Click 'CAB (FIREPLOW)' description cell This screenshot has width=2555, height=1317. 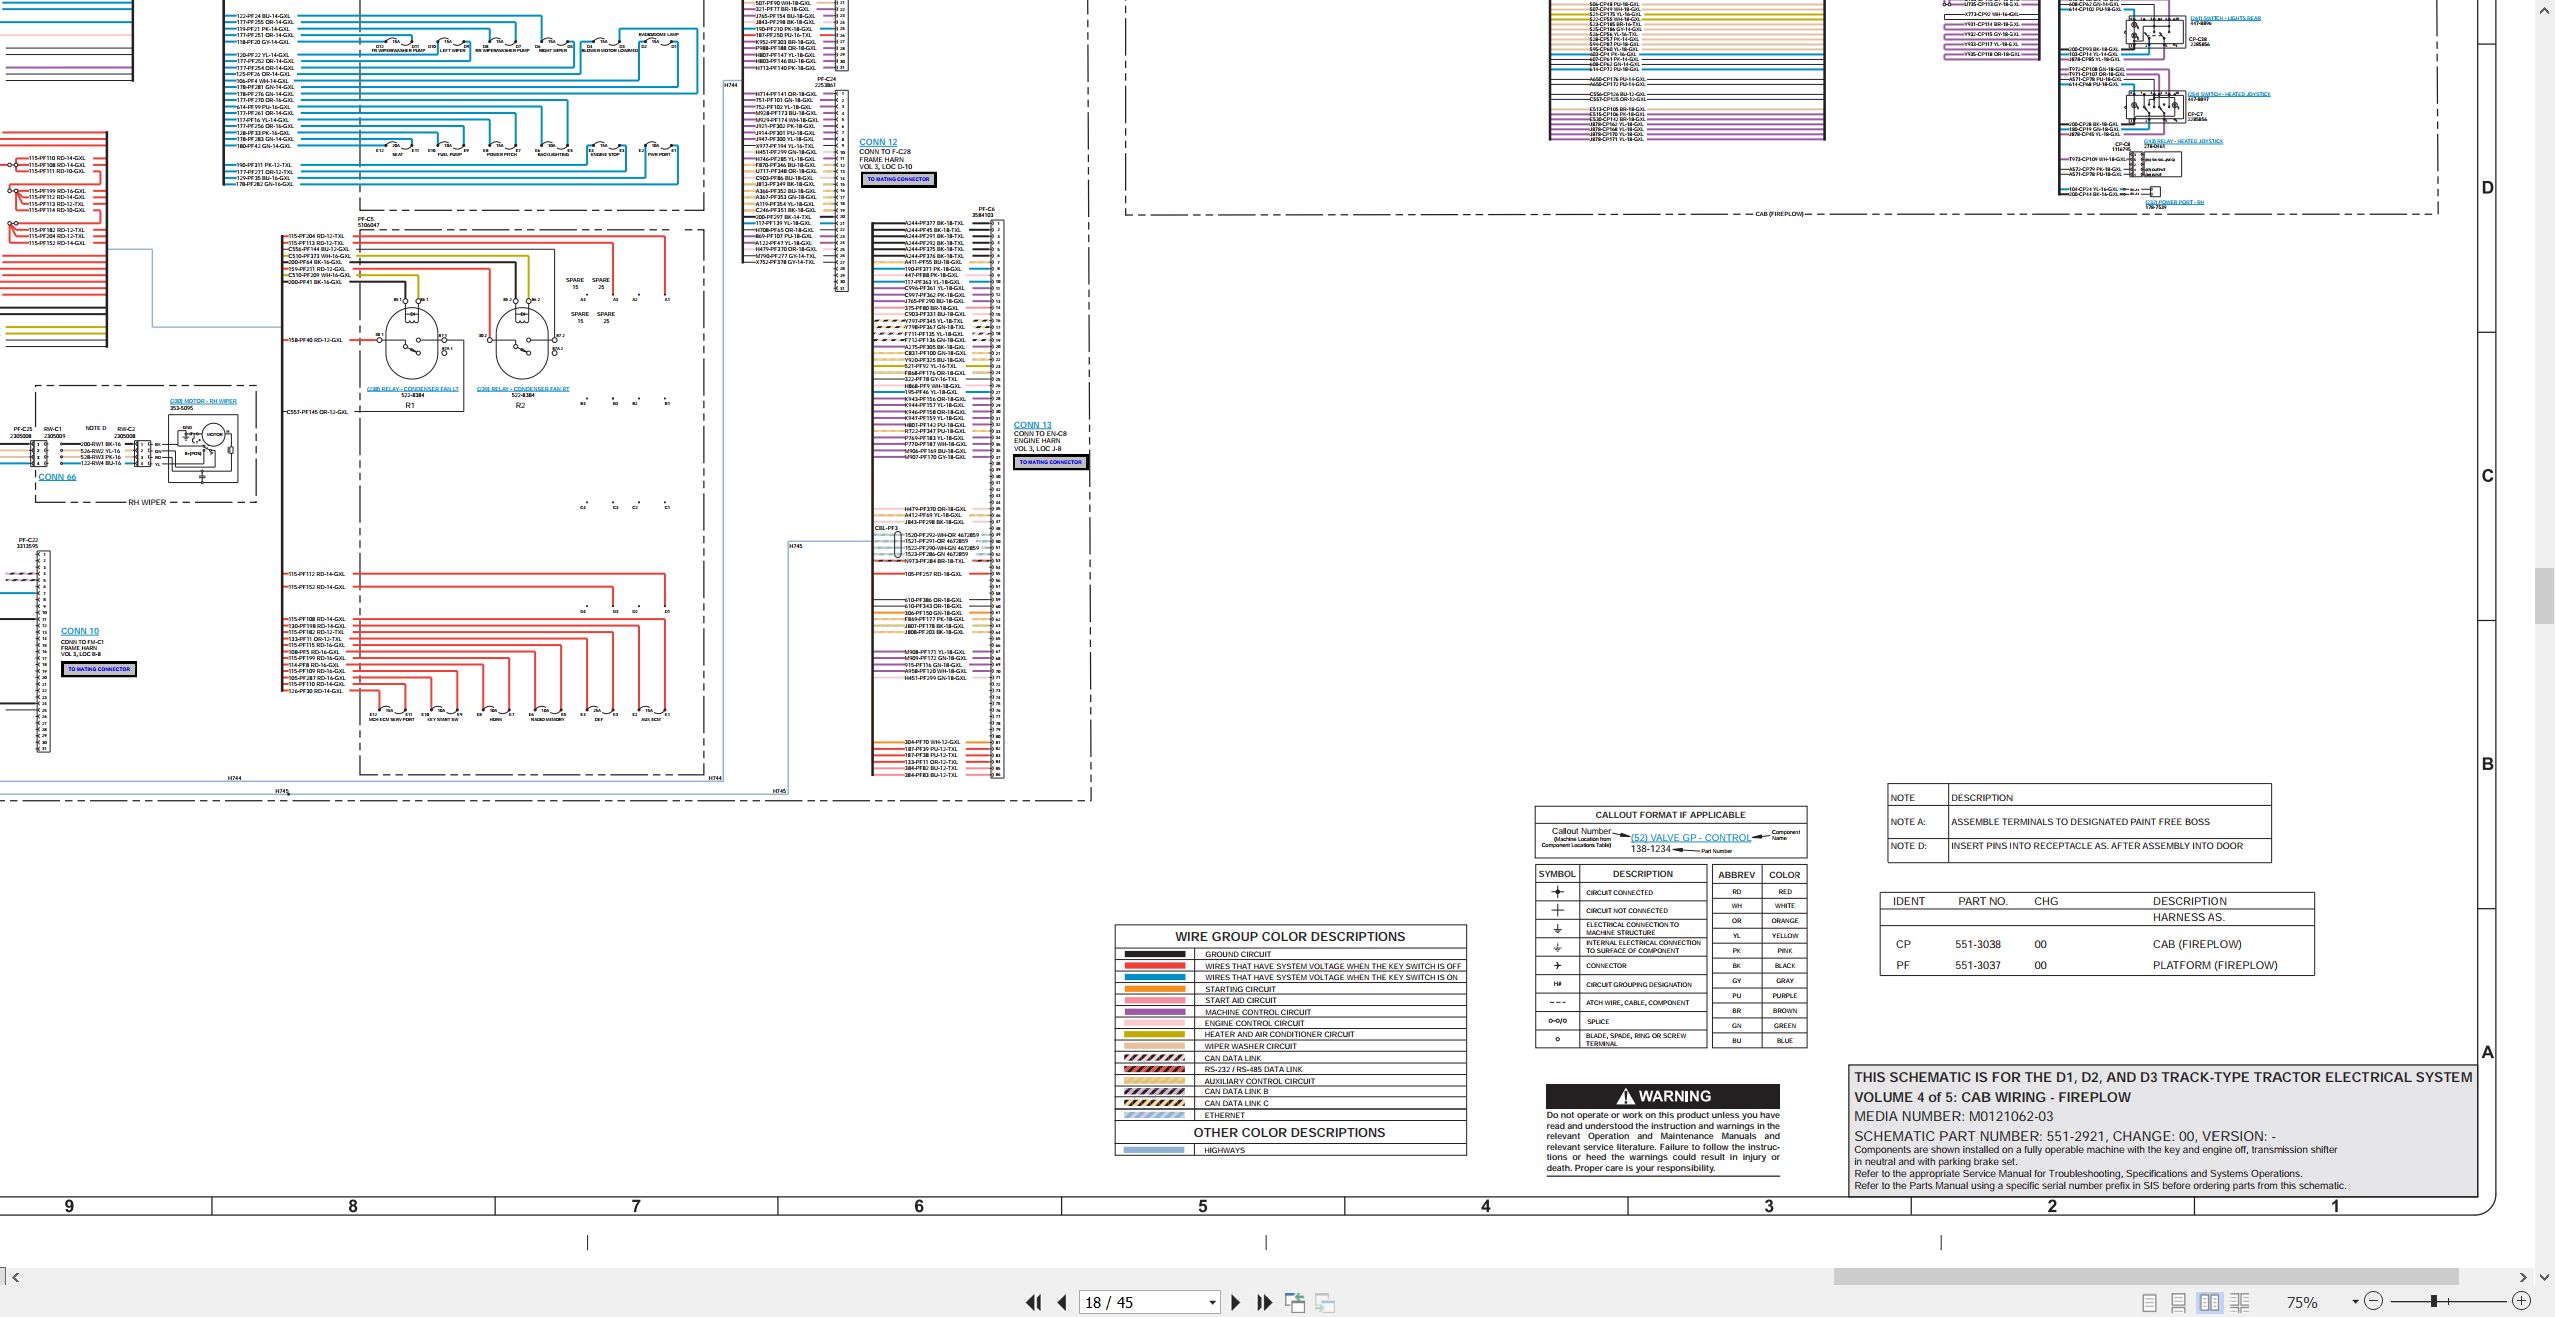click(2197, 944)
